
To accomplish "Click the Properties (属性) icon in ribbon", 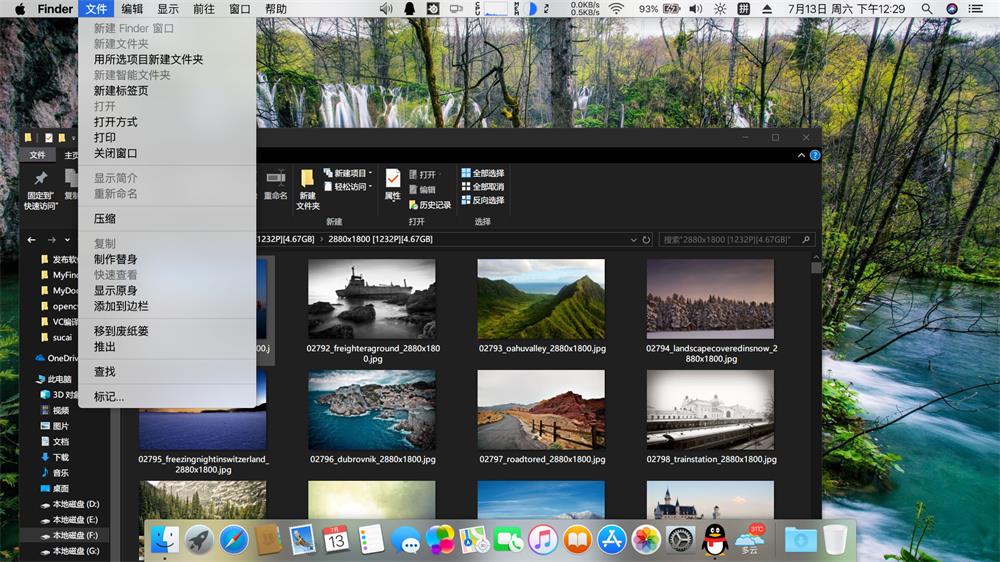I will 393,183.
